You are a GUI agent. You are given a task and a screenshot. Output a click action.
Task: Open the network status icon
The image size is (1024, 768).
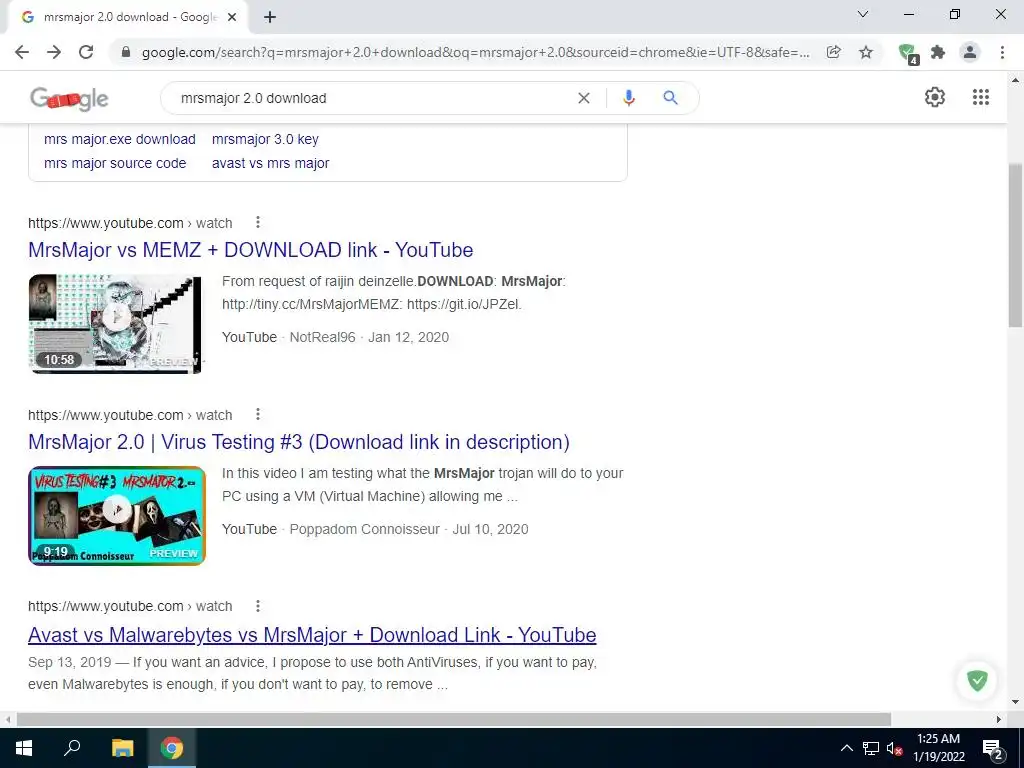click(x=871, y=748)
